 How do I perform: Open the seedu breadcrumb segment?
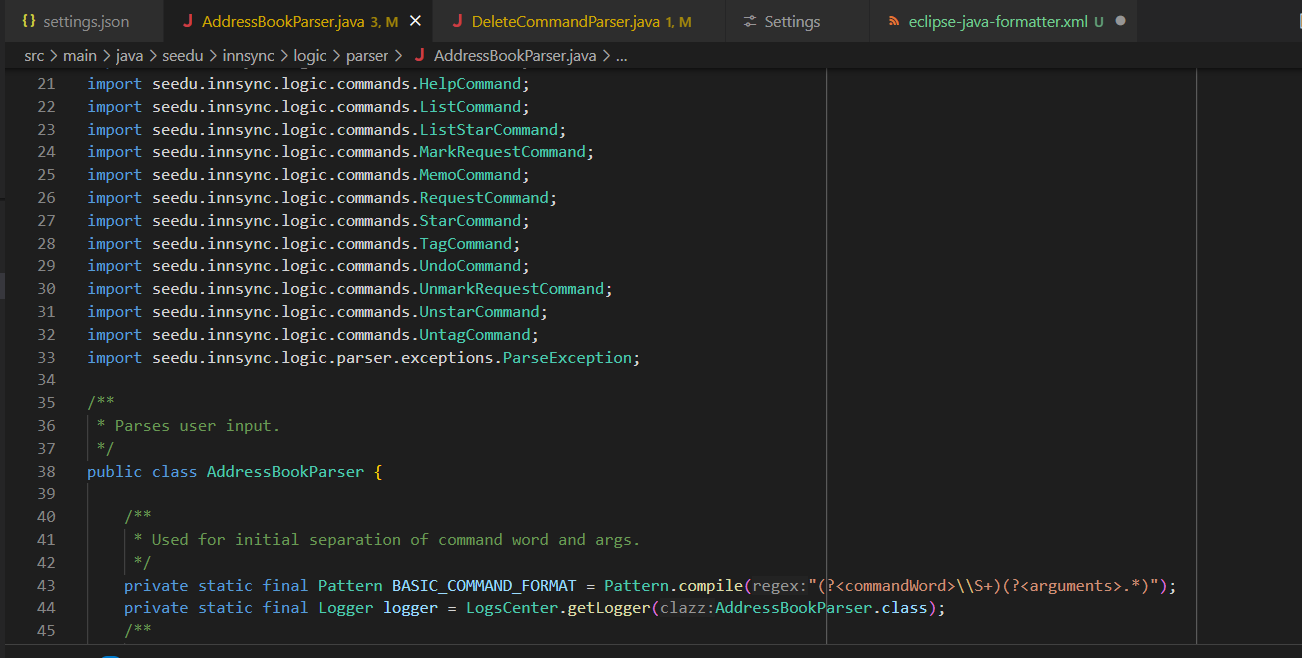(x=184, y=56)
